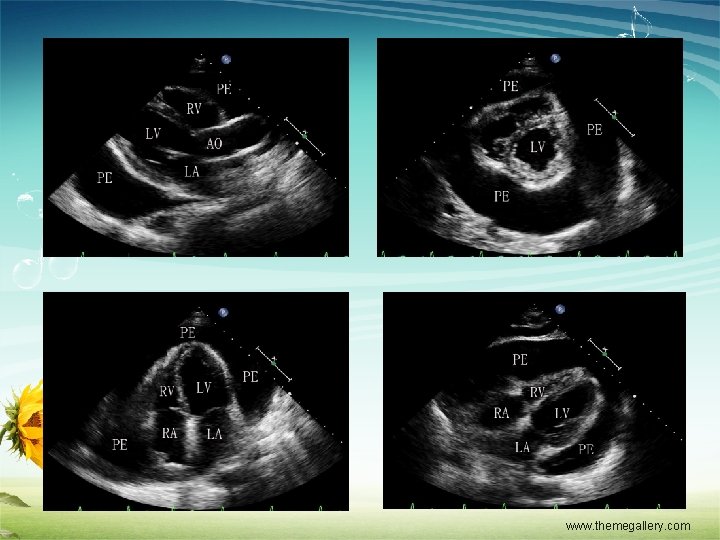Viewport: 720px width, 540px height.
Task: Open the www.themegallery.com link
Action: pyautogui.click(x=628, y=526)
